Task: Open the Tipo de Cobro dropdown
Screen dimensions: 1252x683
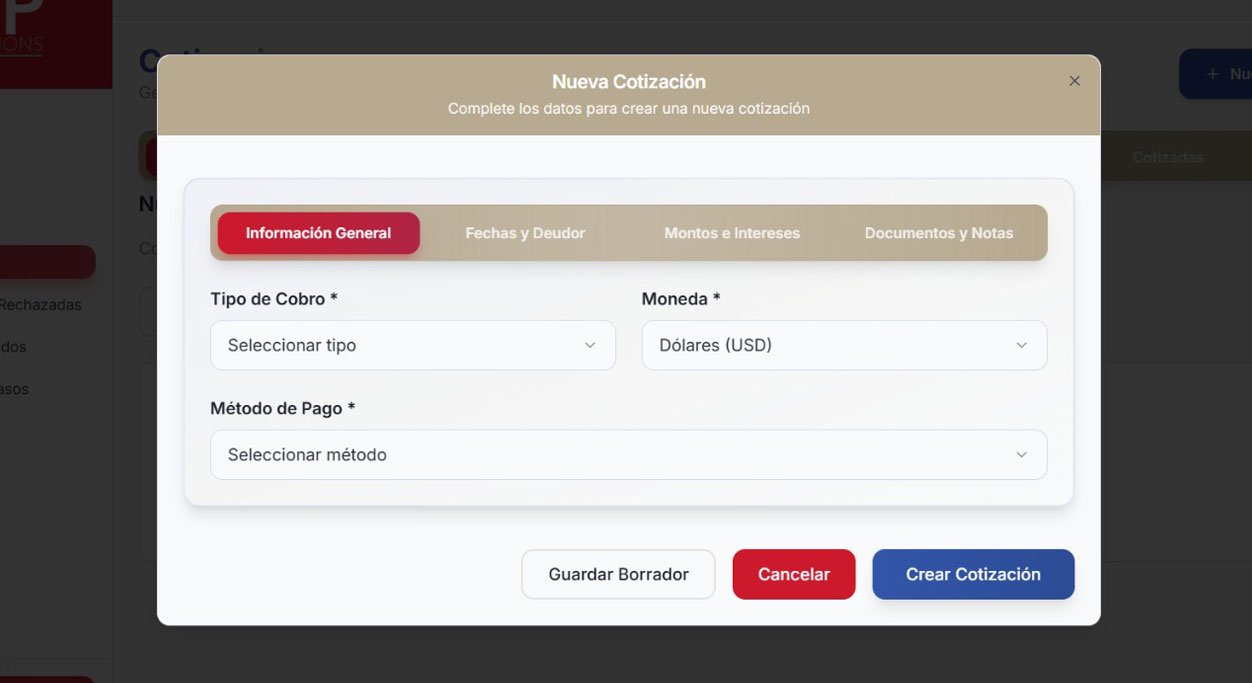Action: (412, 345)
